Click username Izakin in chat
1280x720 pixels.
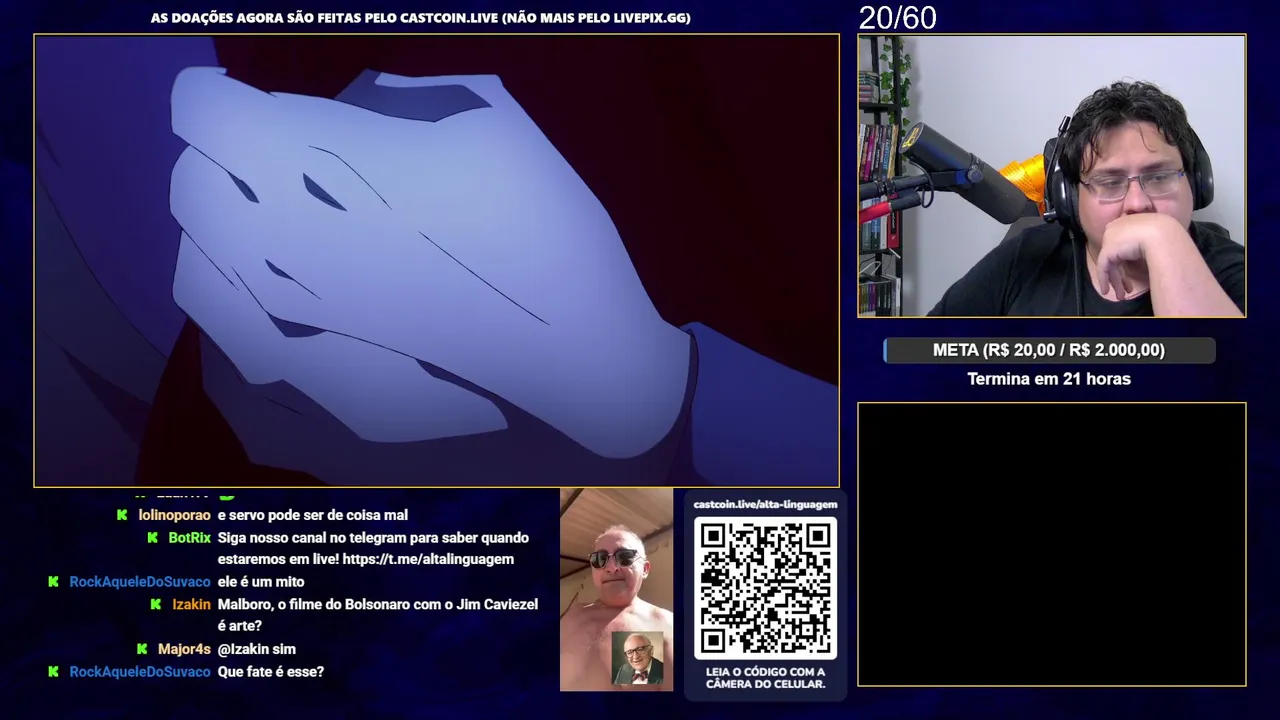tap(191, 605)
